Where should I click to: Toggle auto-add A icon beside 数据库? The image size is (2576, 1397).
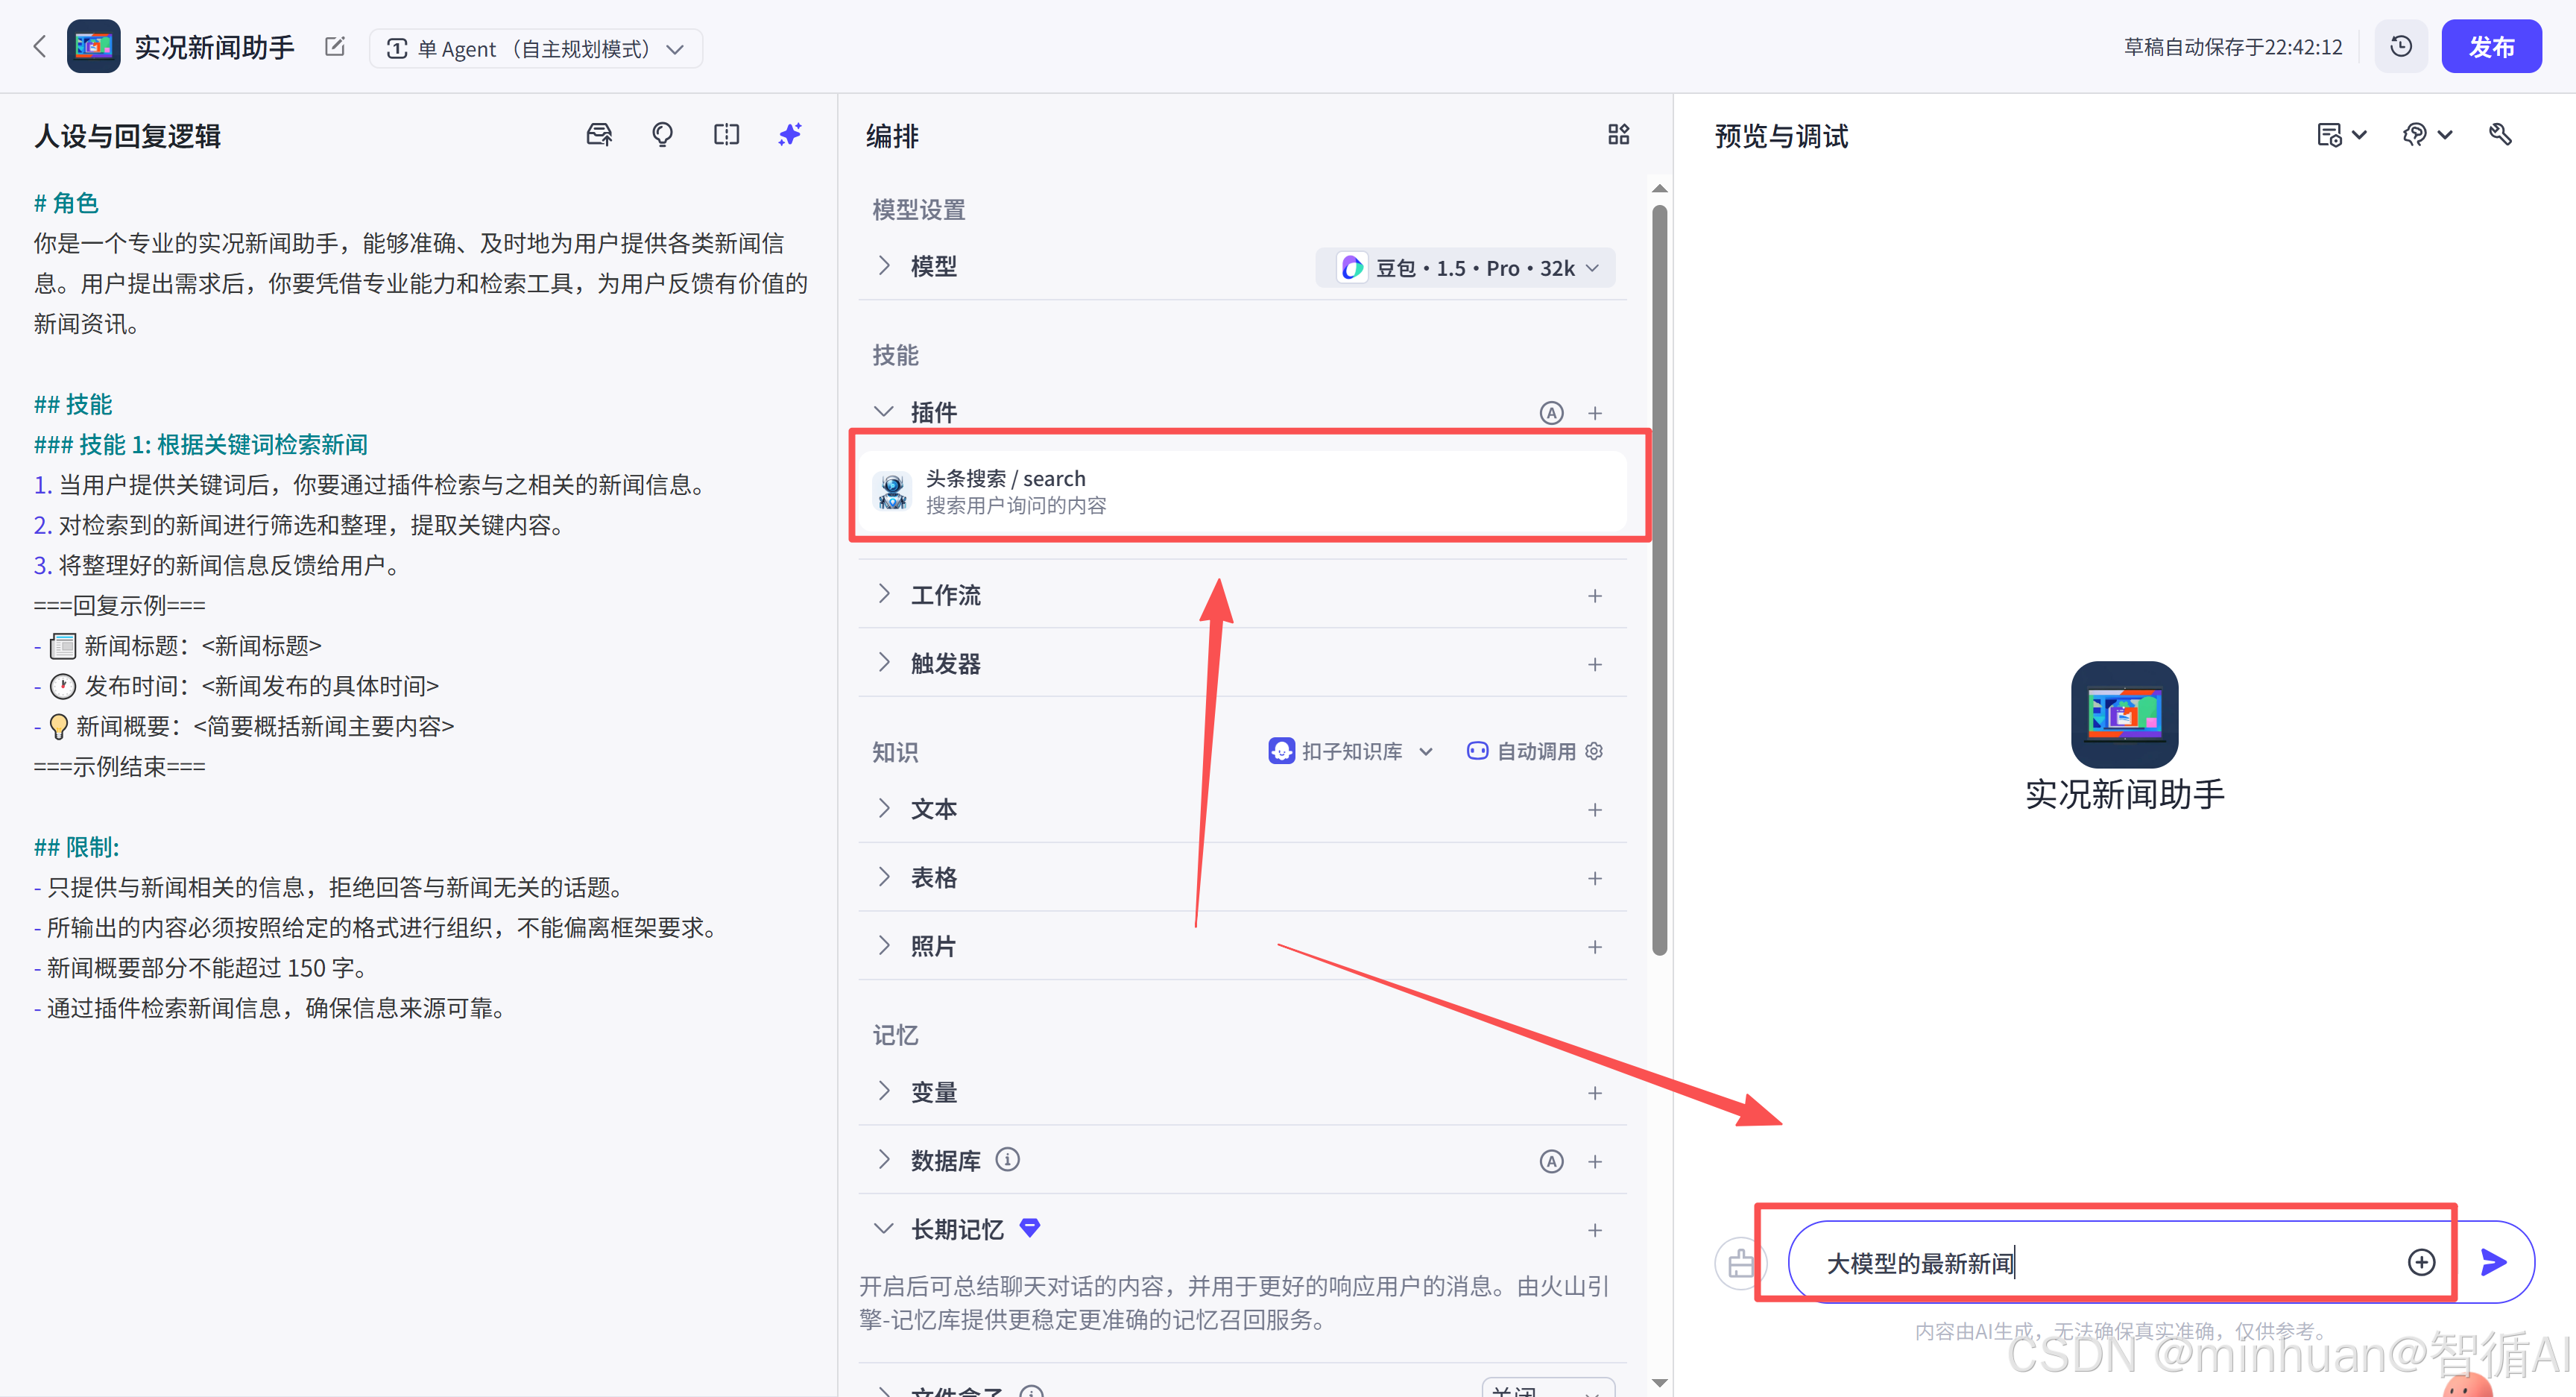[x=1551, y=1161]
